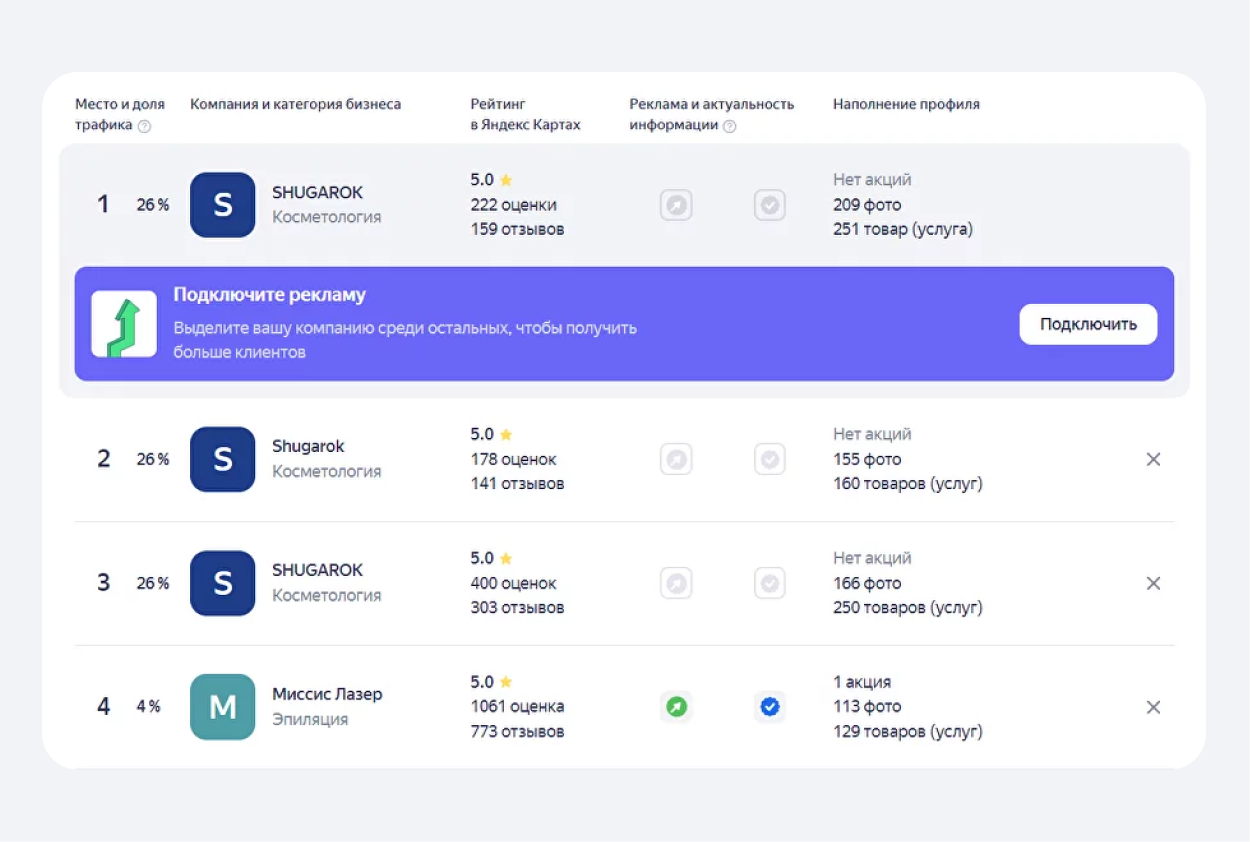Click "303 отзывов" text
Screen dimensions: 1250x842
point(517,607)
